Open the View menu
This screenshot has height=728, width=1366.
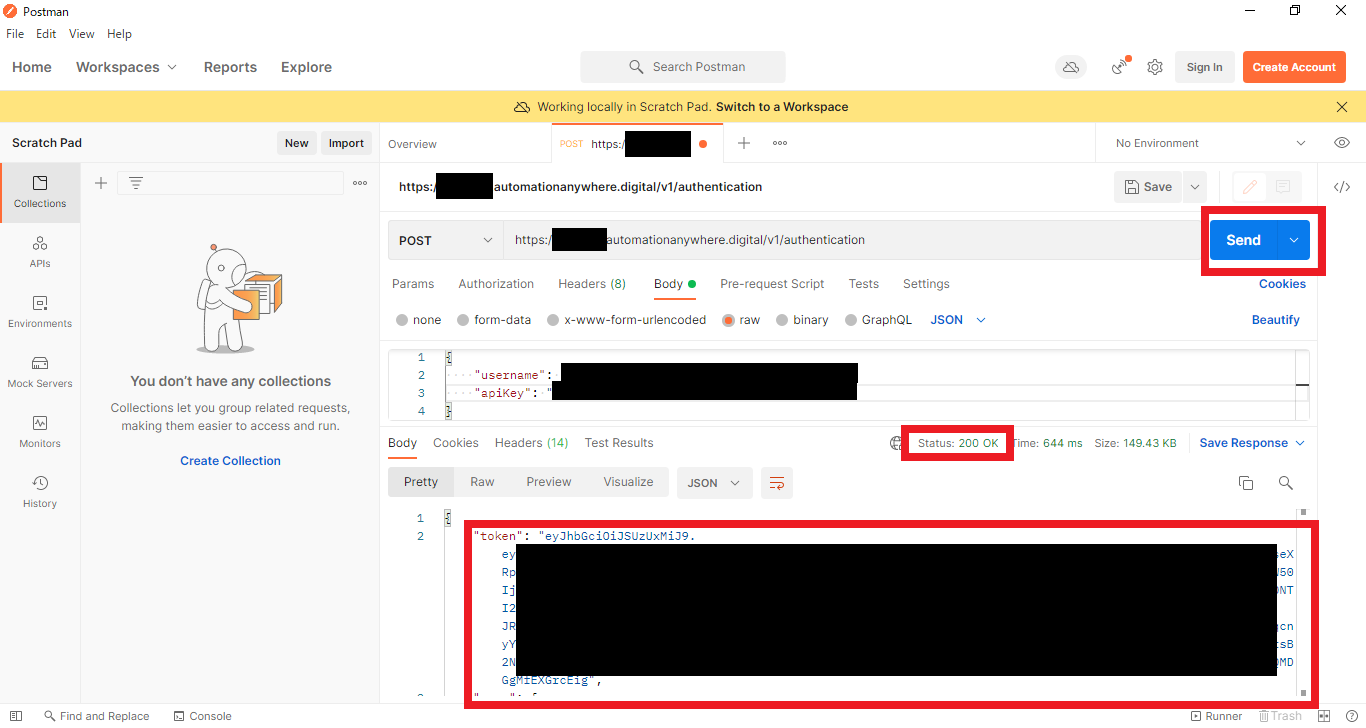point(81,34)
